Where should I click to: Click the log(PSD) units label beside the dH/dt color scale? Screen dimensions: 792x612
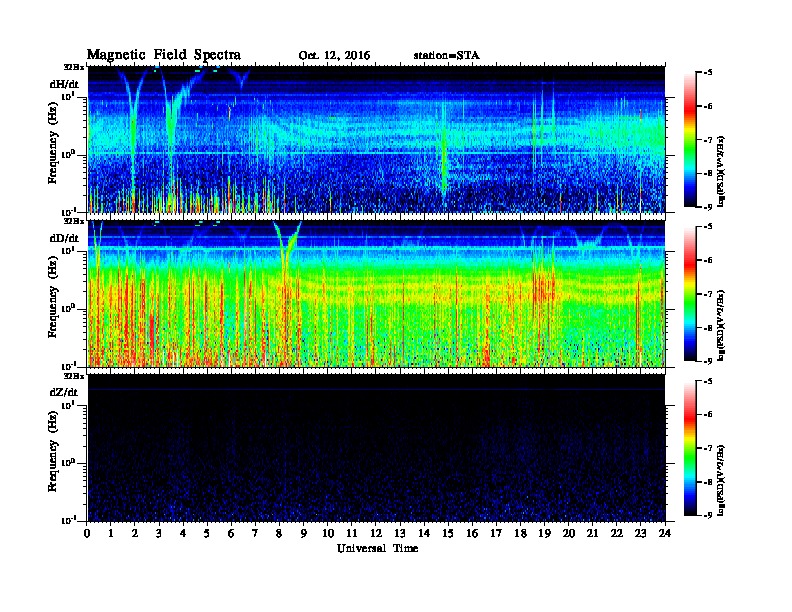tap(721, 171)
